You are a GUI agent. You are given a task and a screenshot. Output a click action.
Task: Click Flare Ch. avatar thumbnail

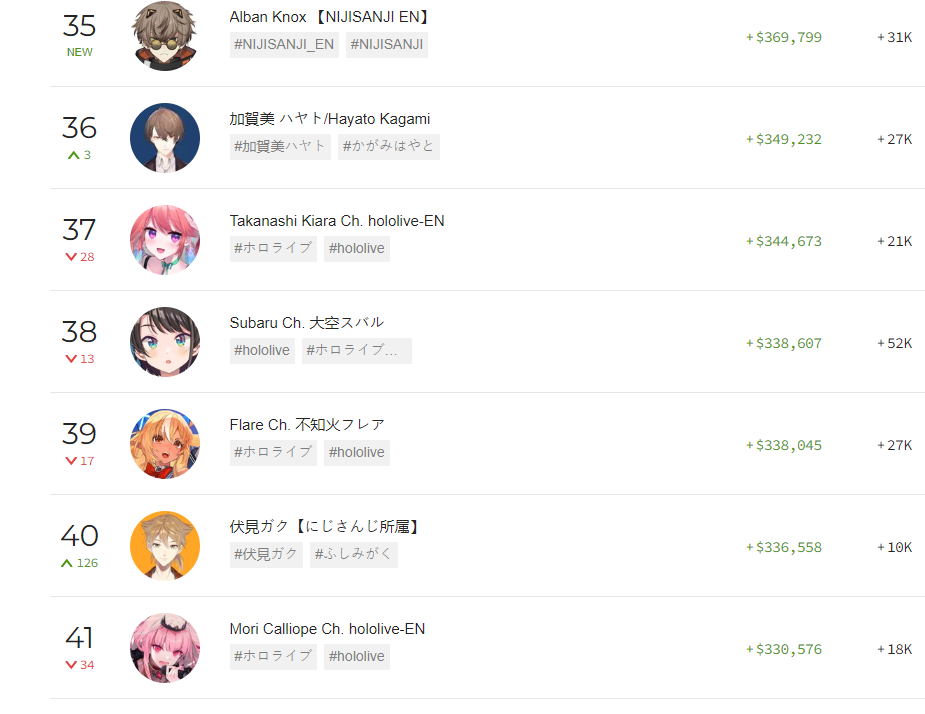[165, 444]
